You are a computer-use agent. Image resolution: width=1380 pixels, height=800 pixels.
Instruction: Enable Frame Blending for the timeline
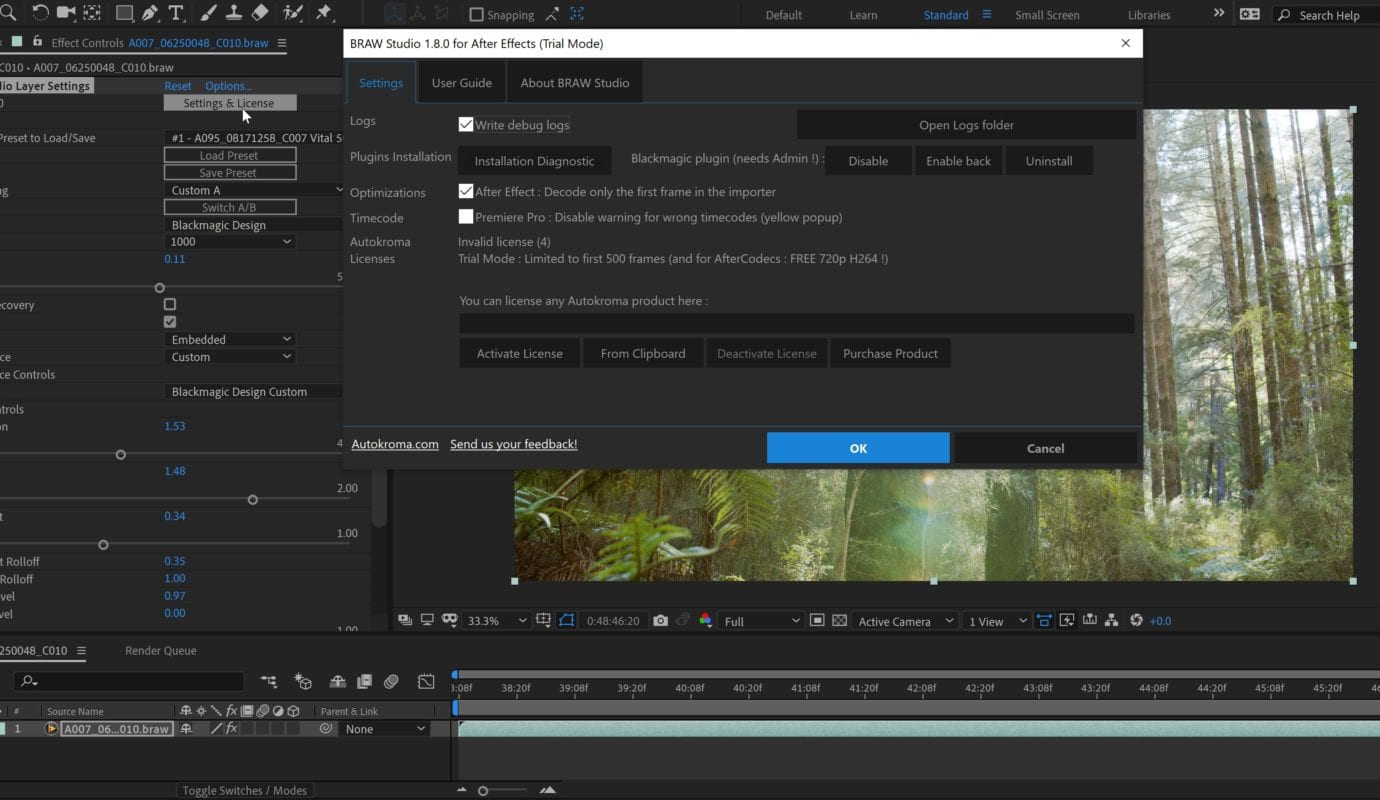pos(365,681)
